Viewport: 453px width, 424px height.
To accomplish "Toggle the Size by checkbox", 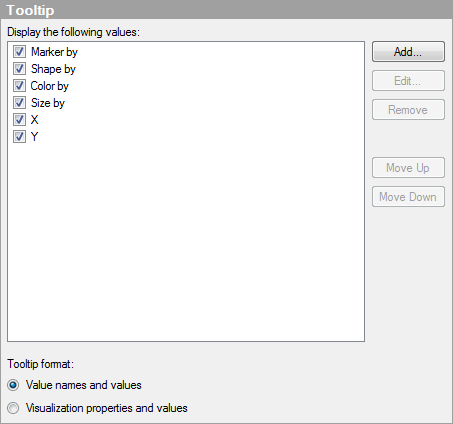I will [x=19, y=103].
